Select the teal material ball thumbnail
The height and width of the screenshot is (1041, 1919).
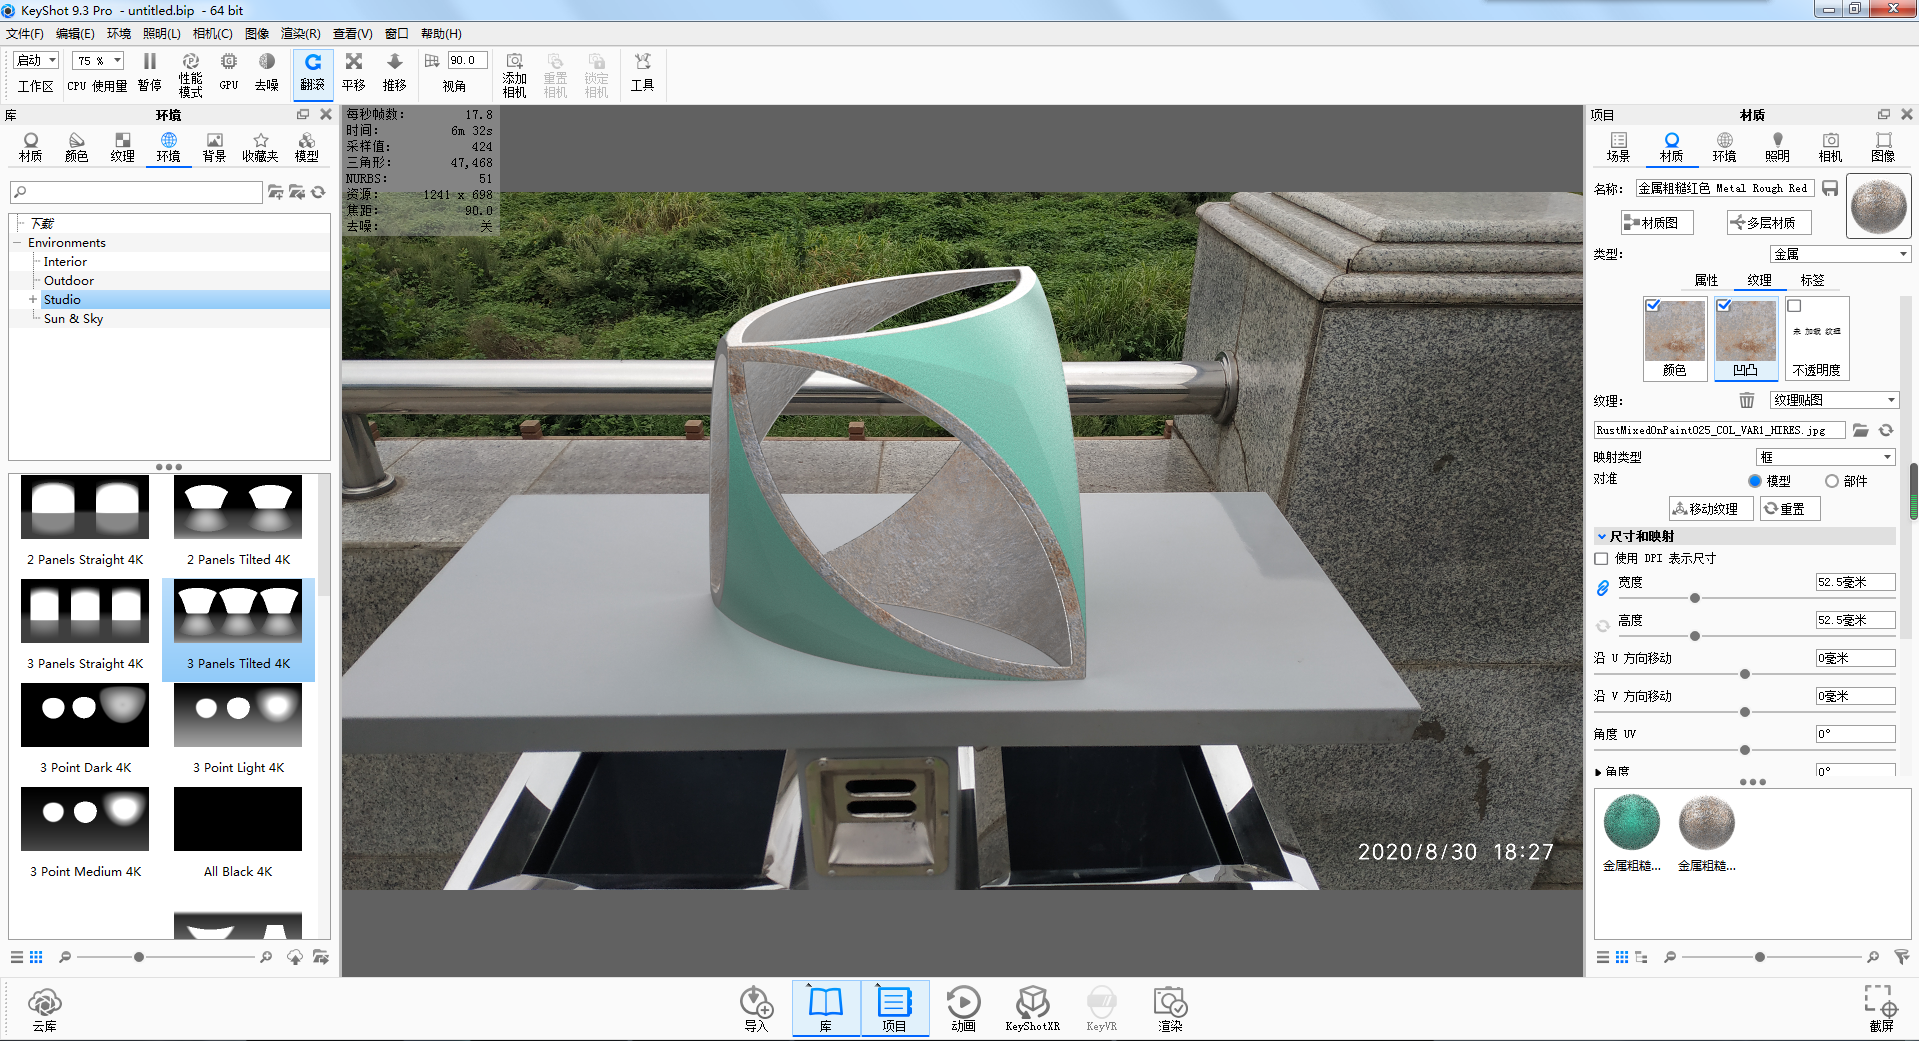pos(1631,822)
